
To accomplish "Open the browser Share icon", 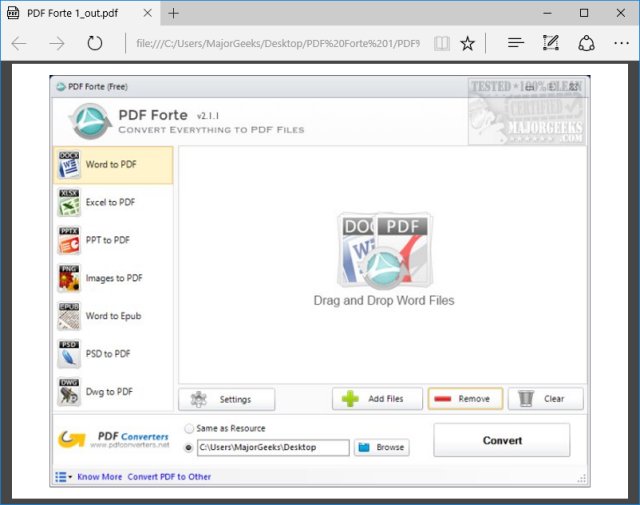I will [586, 43].
